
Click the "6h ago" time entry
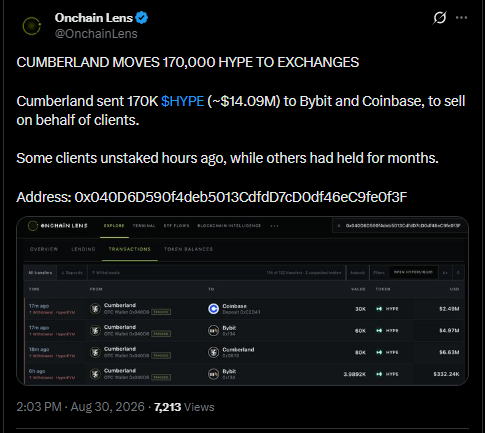coord(37,371)
